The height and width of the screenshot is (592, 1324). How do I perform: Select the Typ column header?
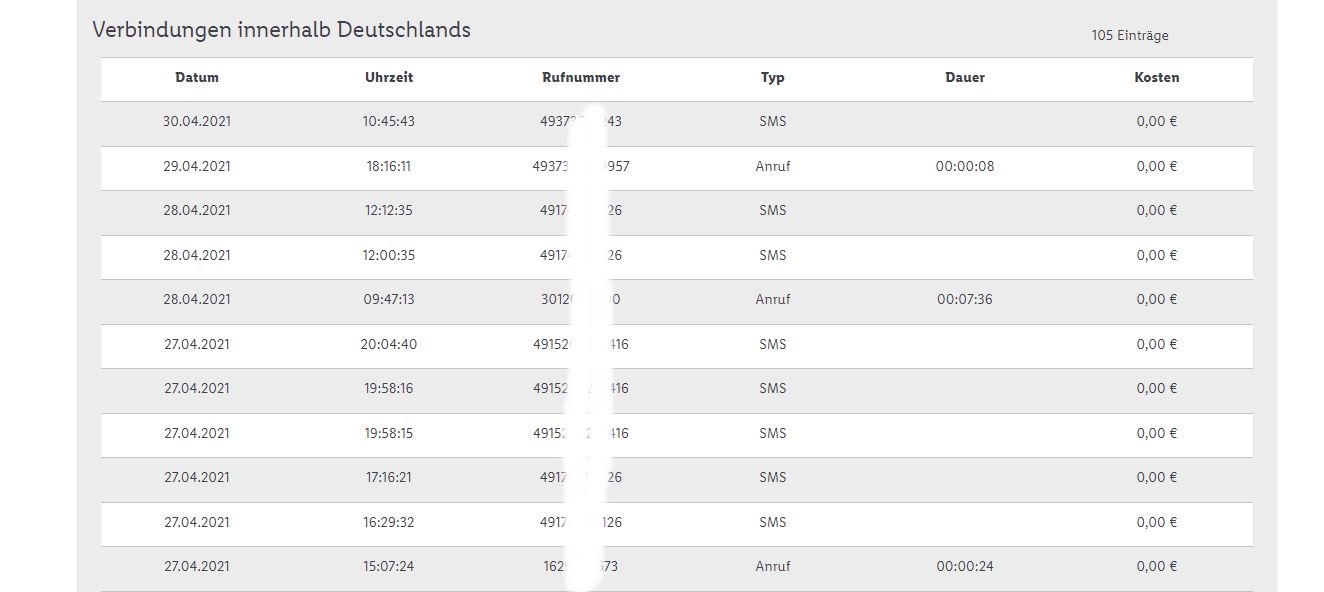point(773,78)
